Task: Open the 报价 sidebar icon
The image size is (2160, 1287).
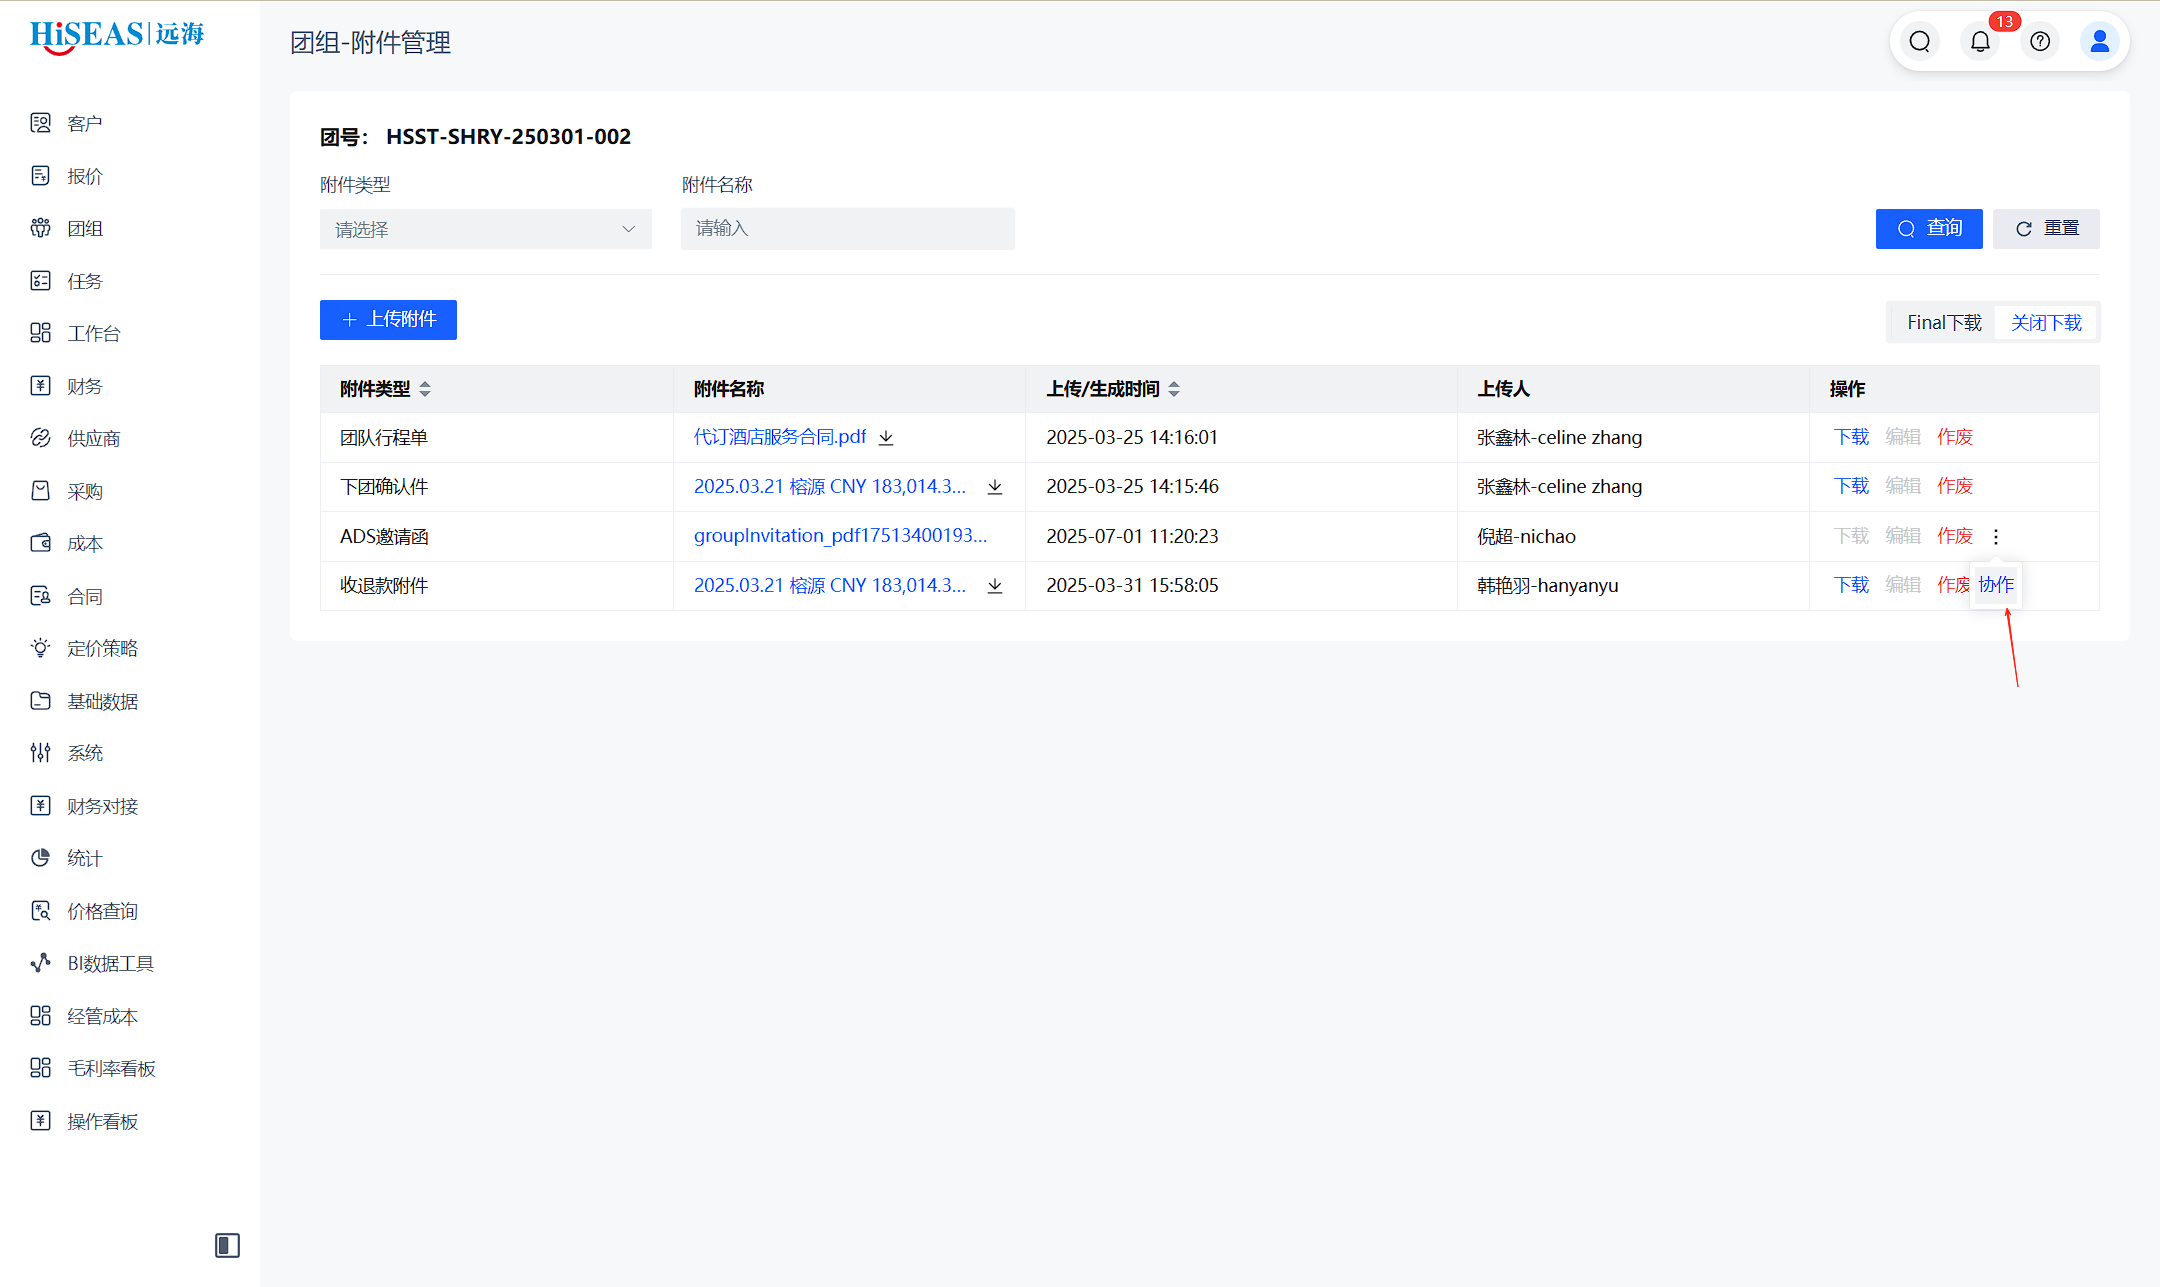Action: click(40, 176)
